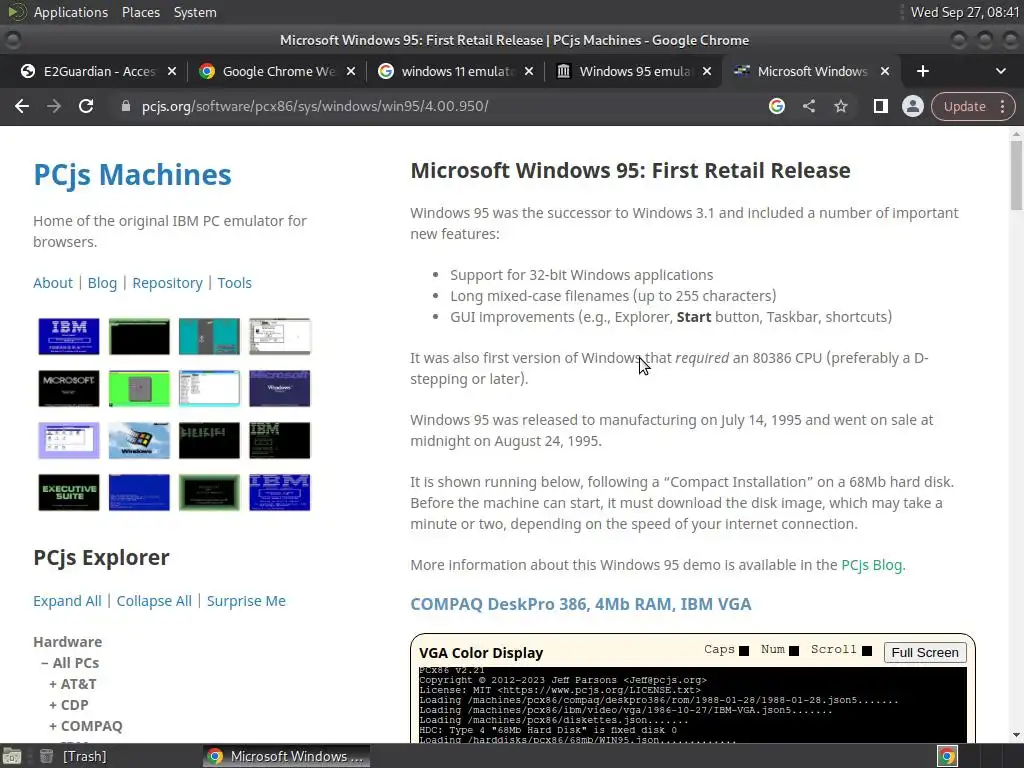Open the Chrome profile avatar
This screenshot has width=1024, height=768.
(912, 106)
